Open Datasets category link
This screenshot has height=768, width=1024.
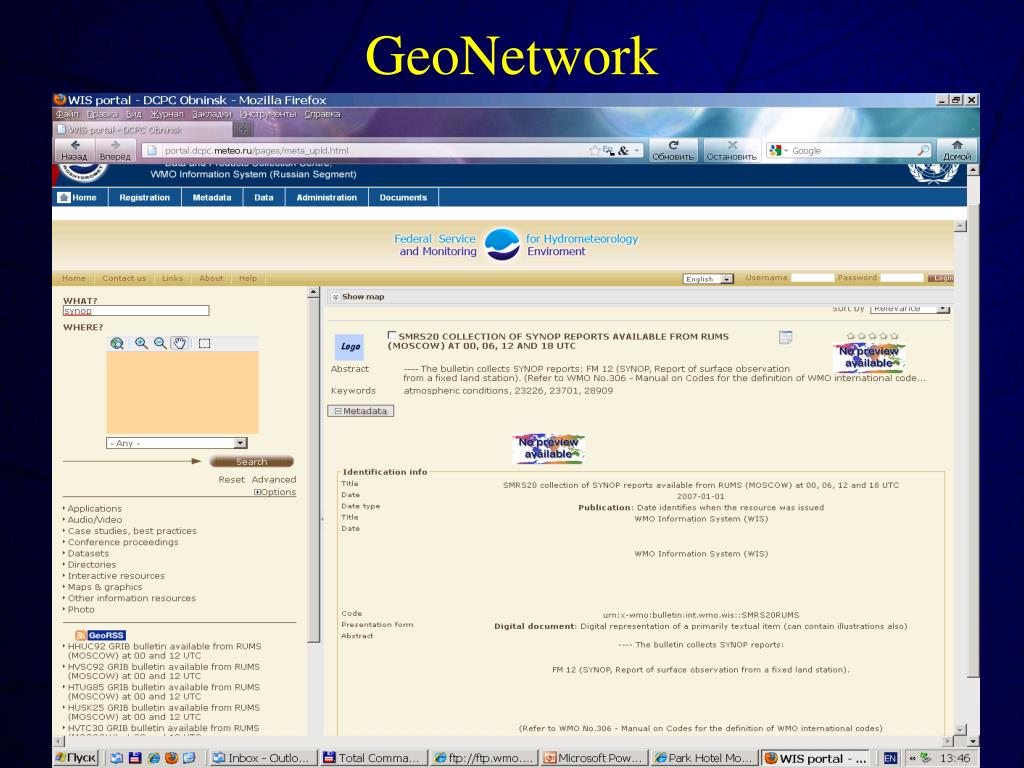[x=88, y=553]
